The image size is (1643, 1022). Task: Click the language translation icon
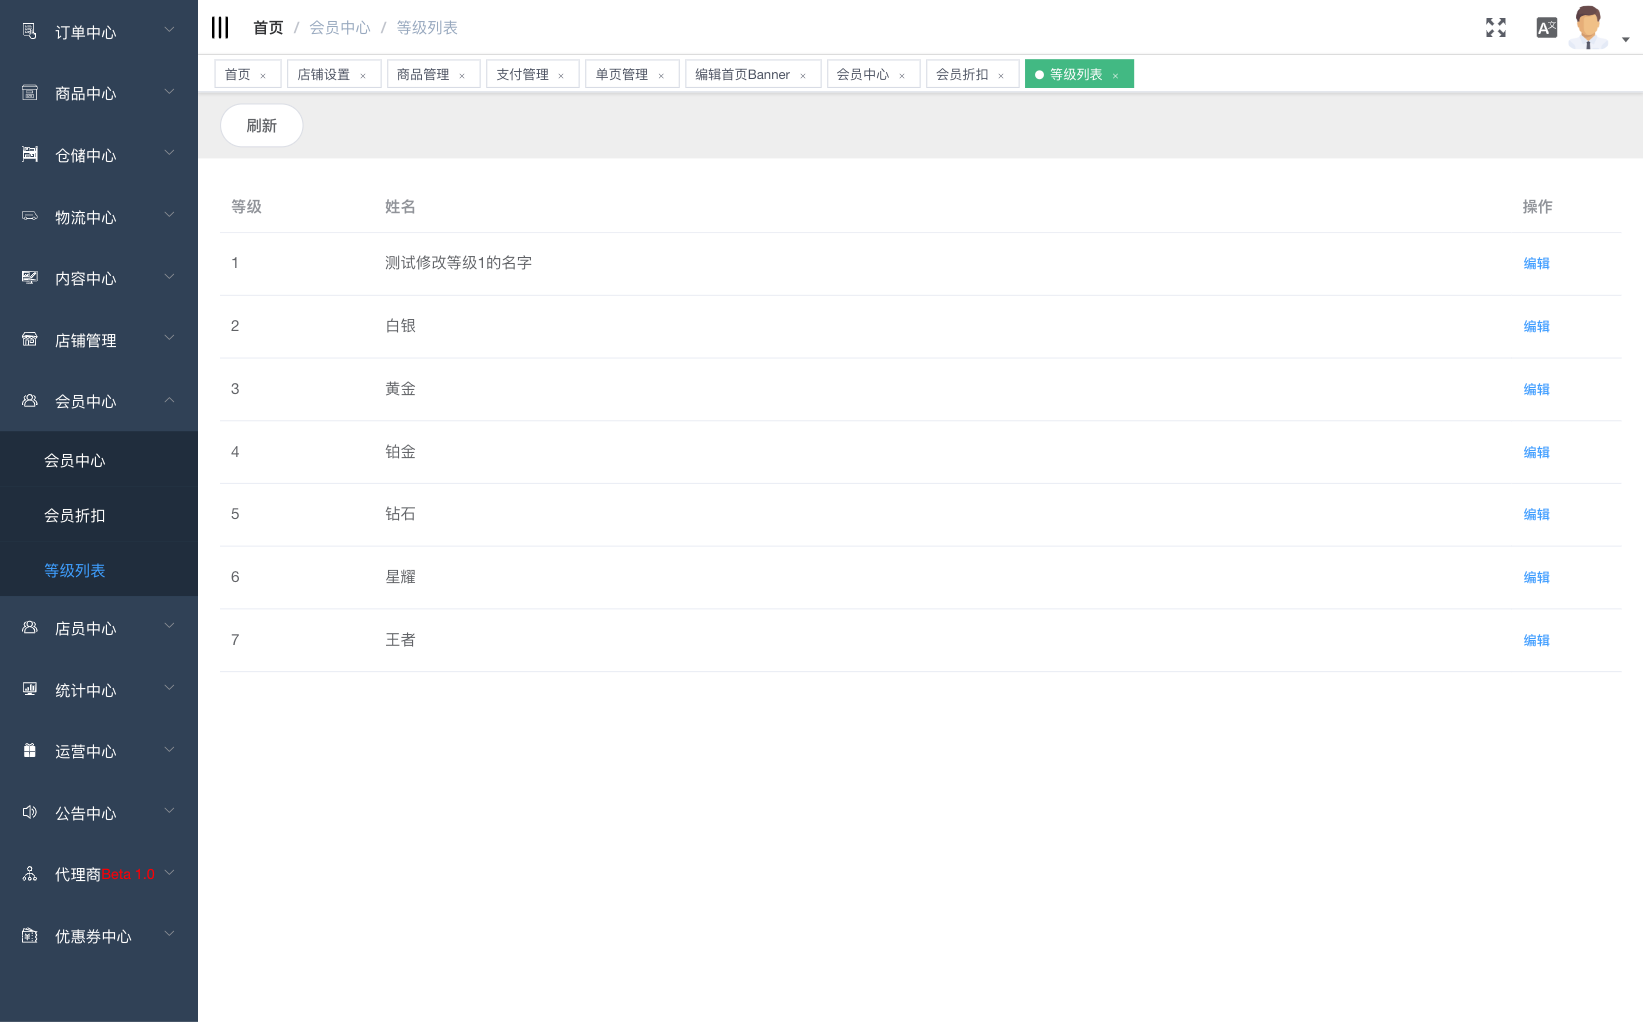point(1546,28)
